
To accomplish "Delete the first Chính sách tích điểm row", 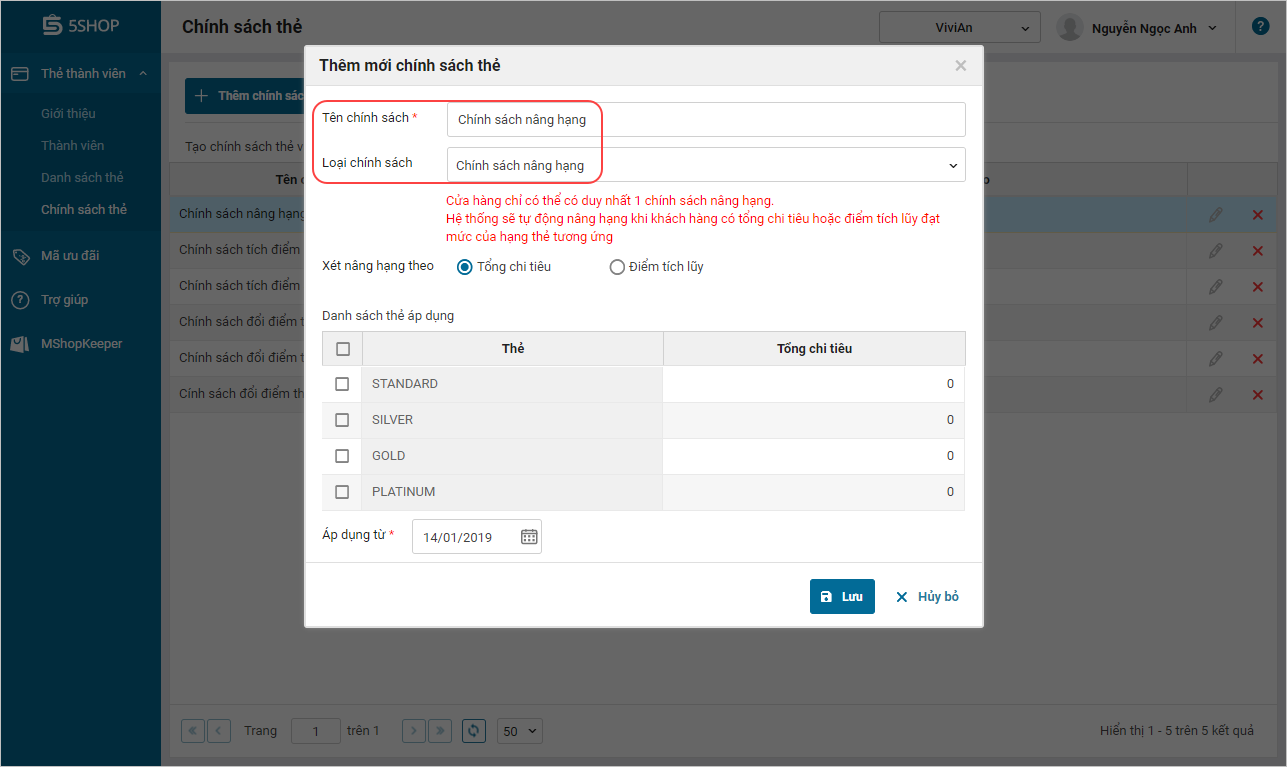I will (x=1258, y=251).
